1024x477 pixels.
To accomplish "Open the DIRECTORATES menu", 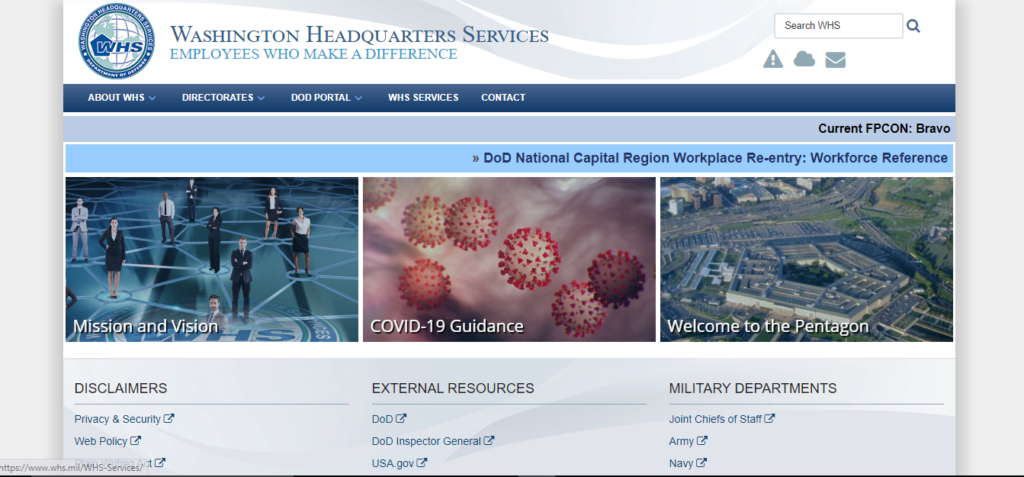I will coord(217,97).
